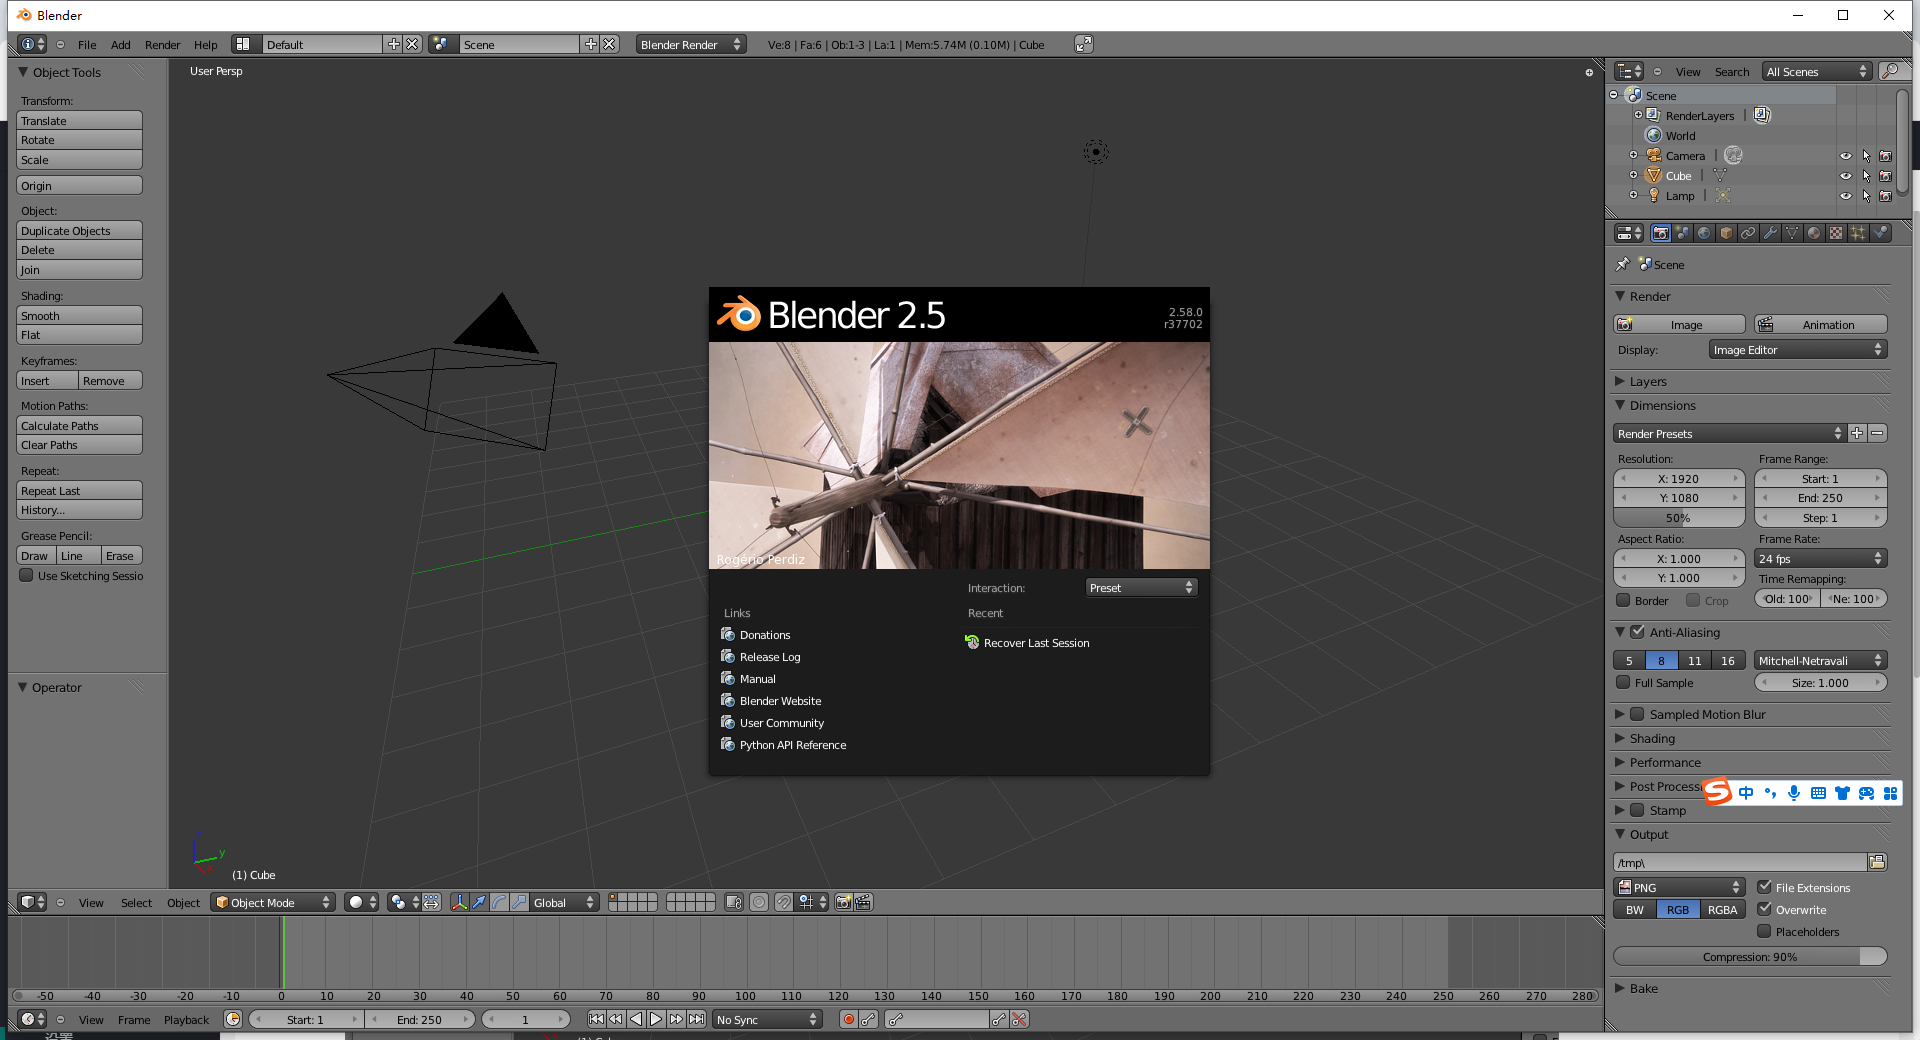This screenshot has height=1040, width=1920.
Task: Click the Animation render button
Action: 1821,324
